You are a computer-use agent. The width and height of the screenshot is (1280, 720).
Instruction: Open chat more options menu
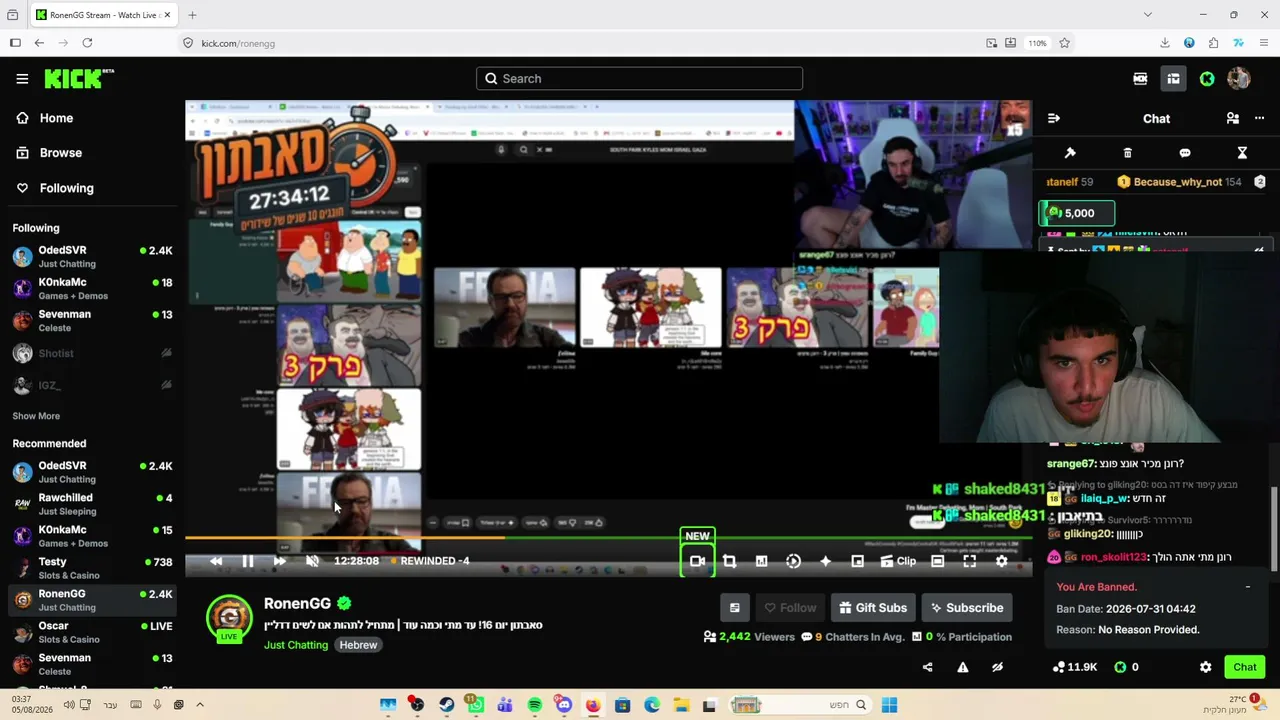pyautogui.click(x=1259, y=118)
